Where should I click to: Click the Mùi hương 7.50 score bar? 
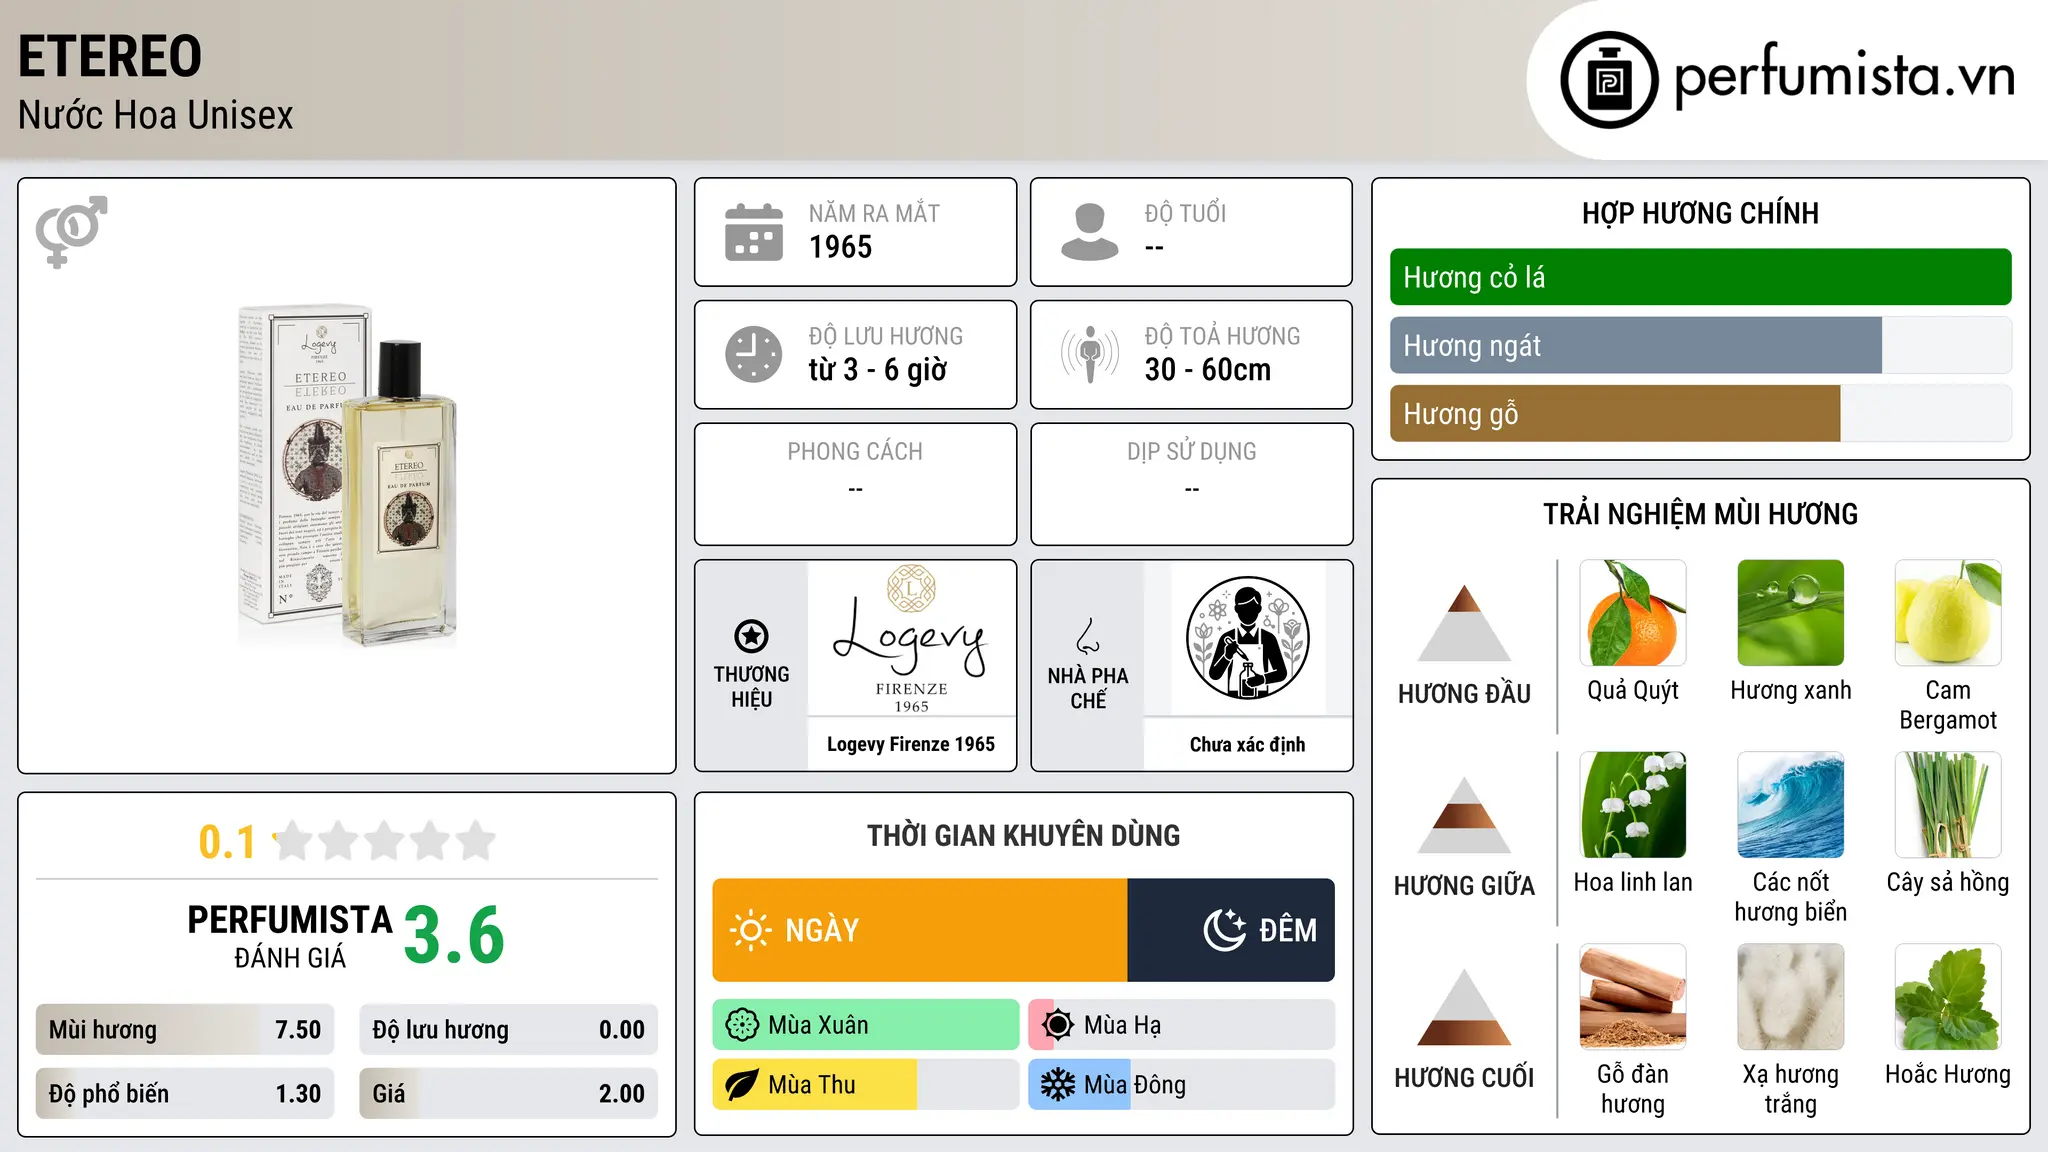(185, 1030)
